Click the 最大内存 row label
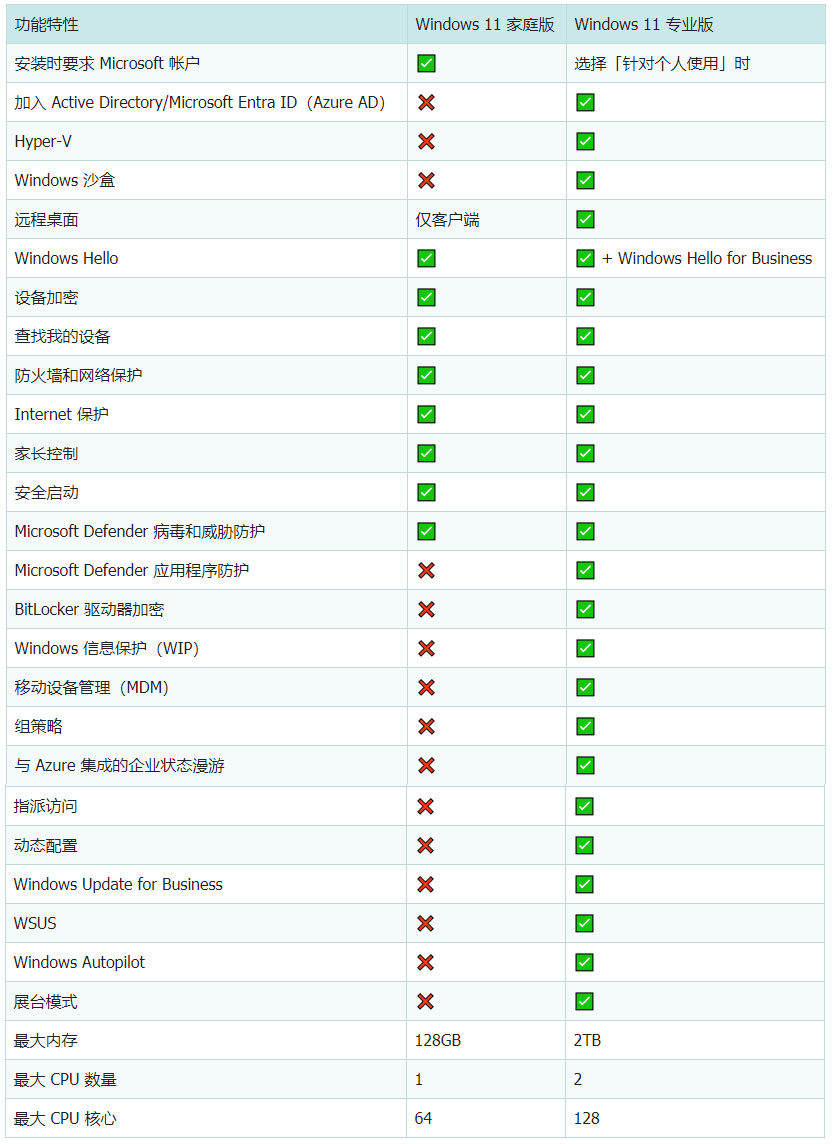Viewport: 833px width, 1144px height. [45, 1040]
